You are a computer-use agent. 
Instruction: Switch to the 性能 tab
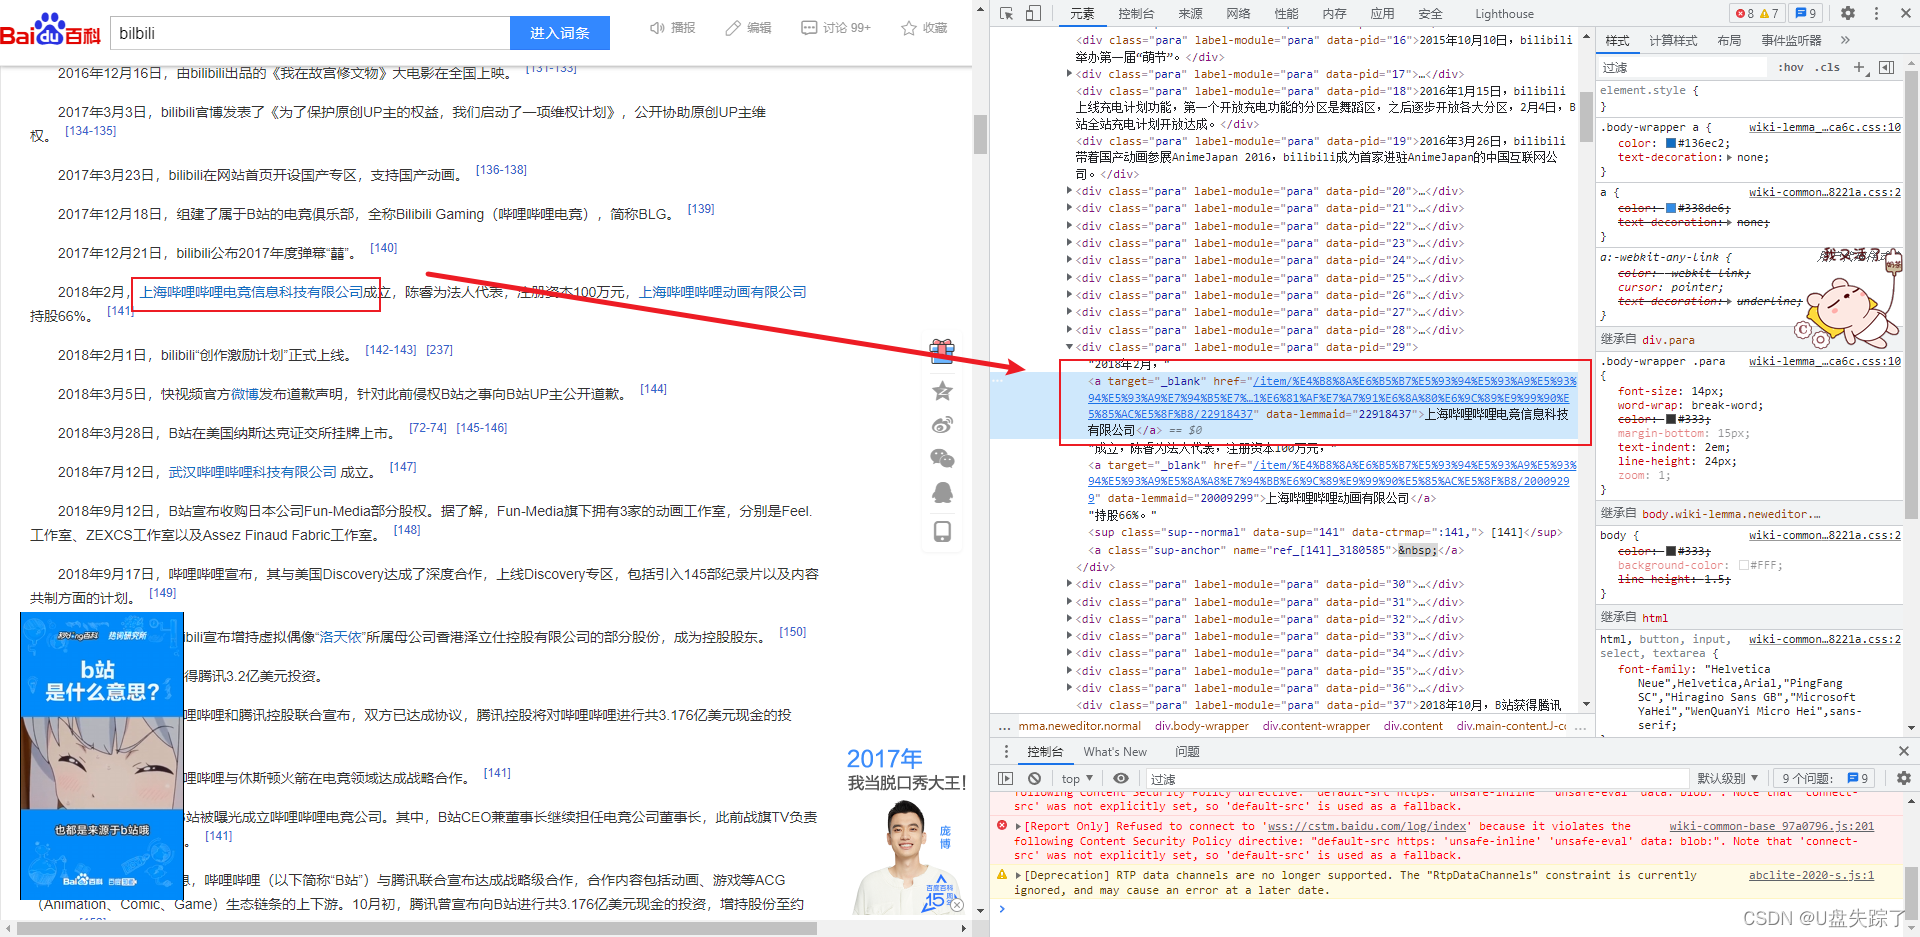(1286, 14)
